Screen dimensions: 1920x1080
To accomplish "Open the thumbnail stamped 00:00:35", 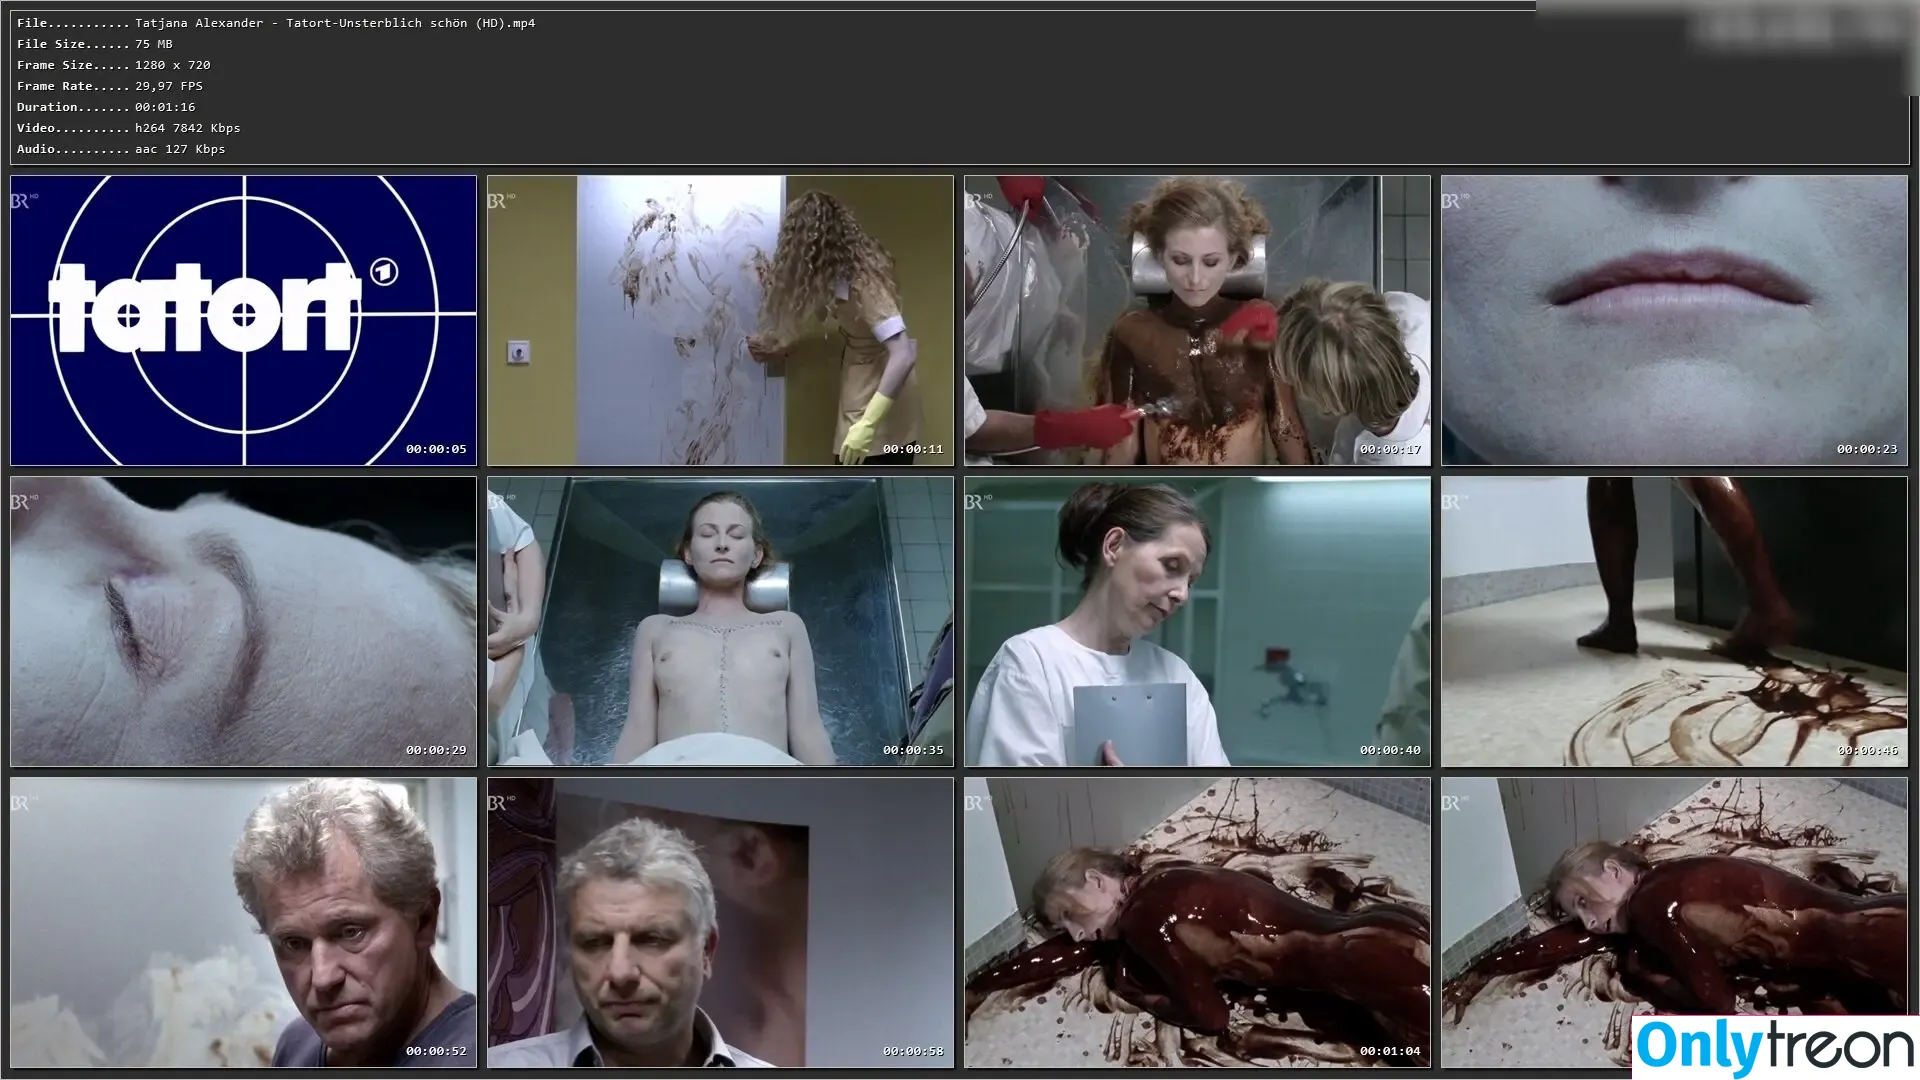I will [720, 622].
